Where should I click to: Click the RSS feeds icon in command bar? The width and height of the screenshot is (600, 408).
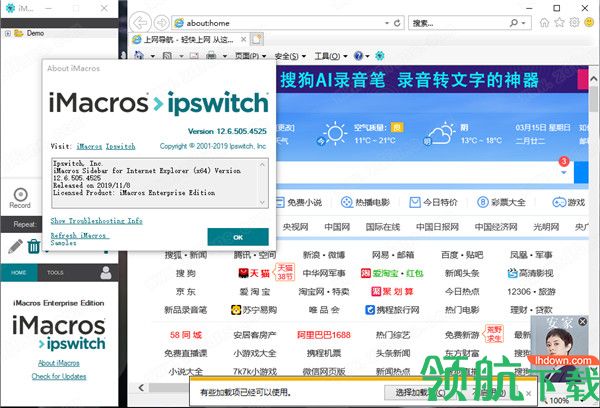tap(167, 56)
